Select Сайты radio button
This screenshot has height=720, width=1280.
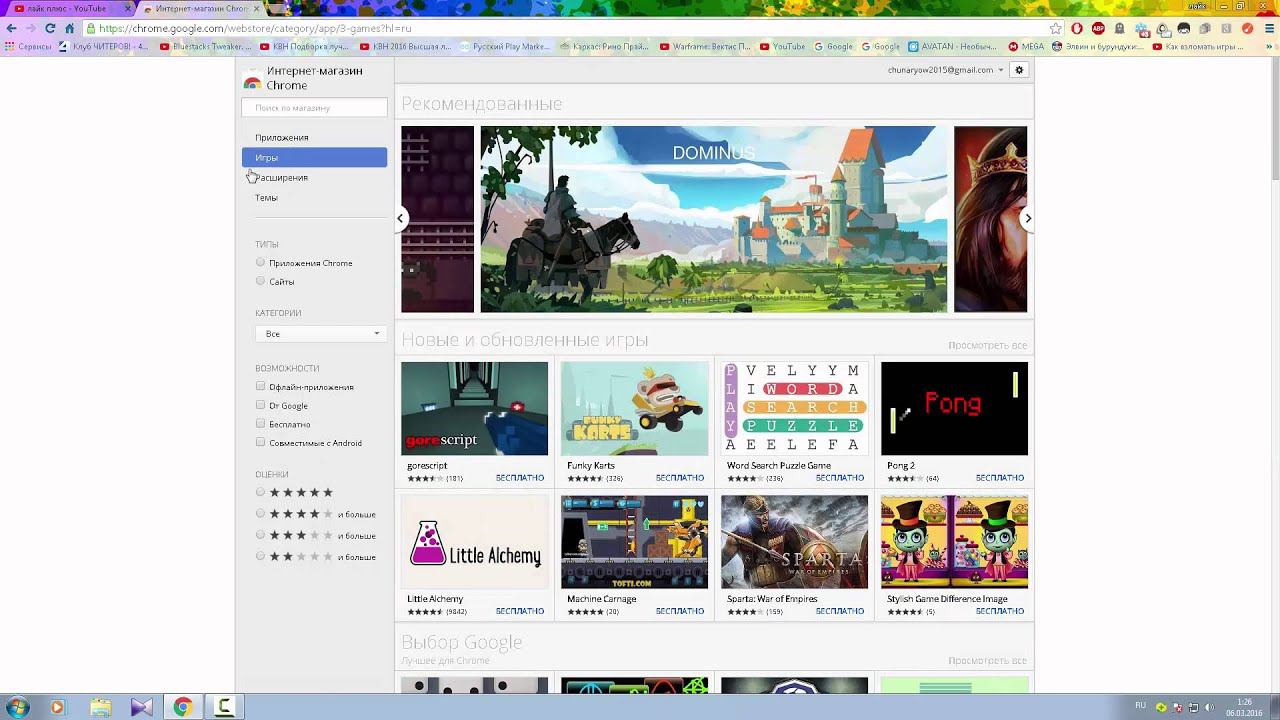click(x=260, y=281)
